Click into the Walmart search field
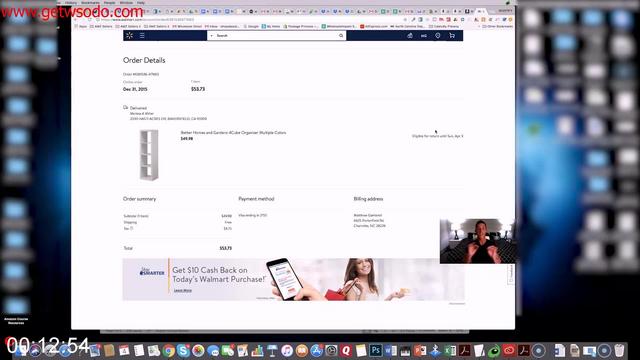 277,36
